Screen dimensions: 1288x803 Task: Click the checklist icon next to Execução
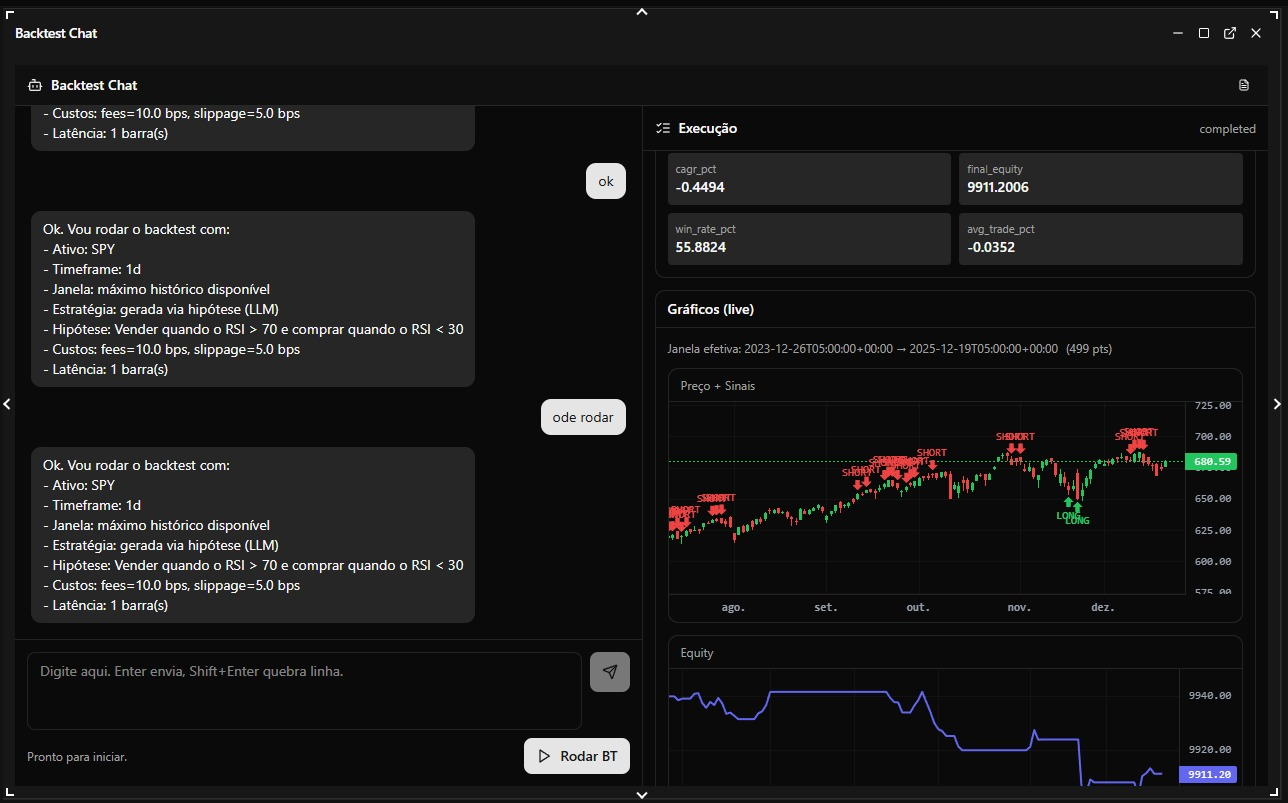[663, 128]
